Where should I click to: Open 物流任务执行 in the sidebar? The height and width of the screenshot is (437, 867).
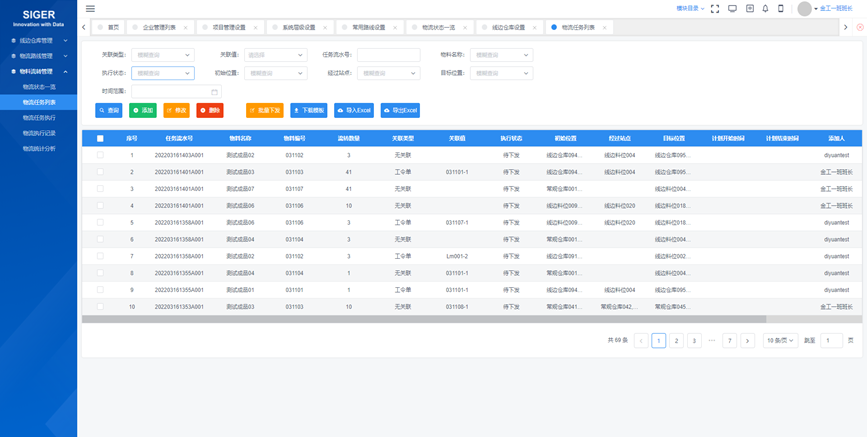[39, 118]
